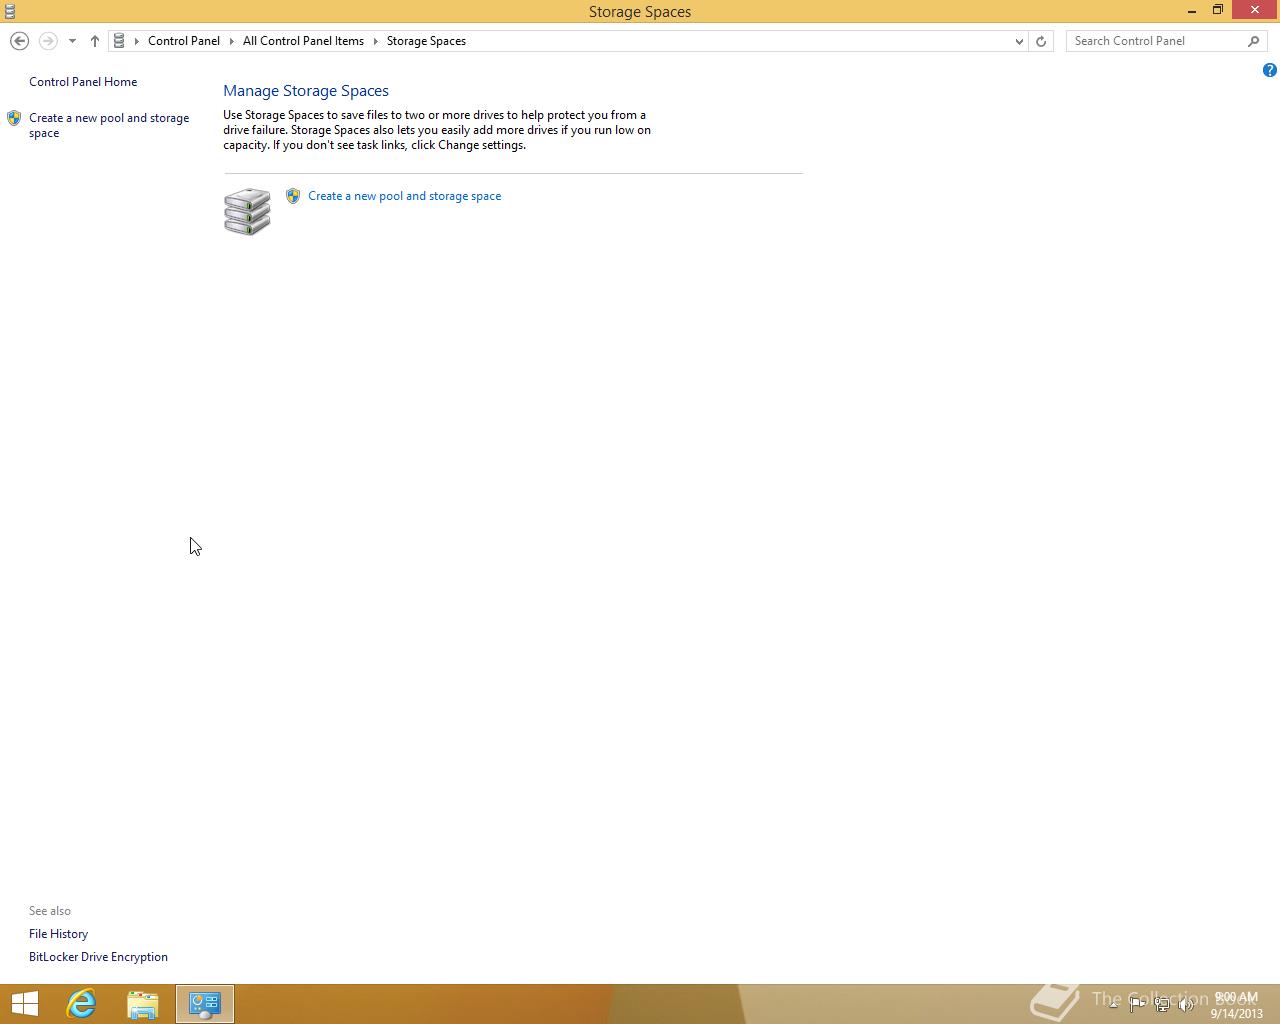This screenshot has width=1280, height=1024.
Task: Click the shield icon in the sidebar
Action: click(x=14, y=118)
